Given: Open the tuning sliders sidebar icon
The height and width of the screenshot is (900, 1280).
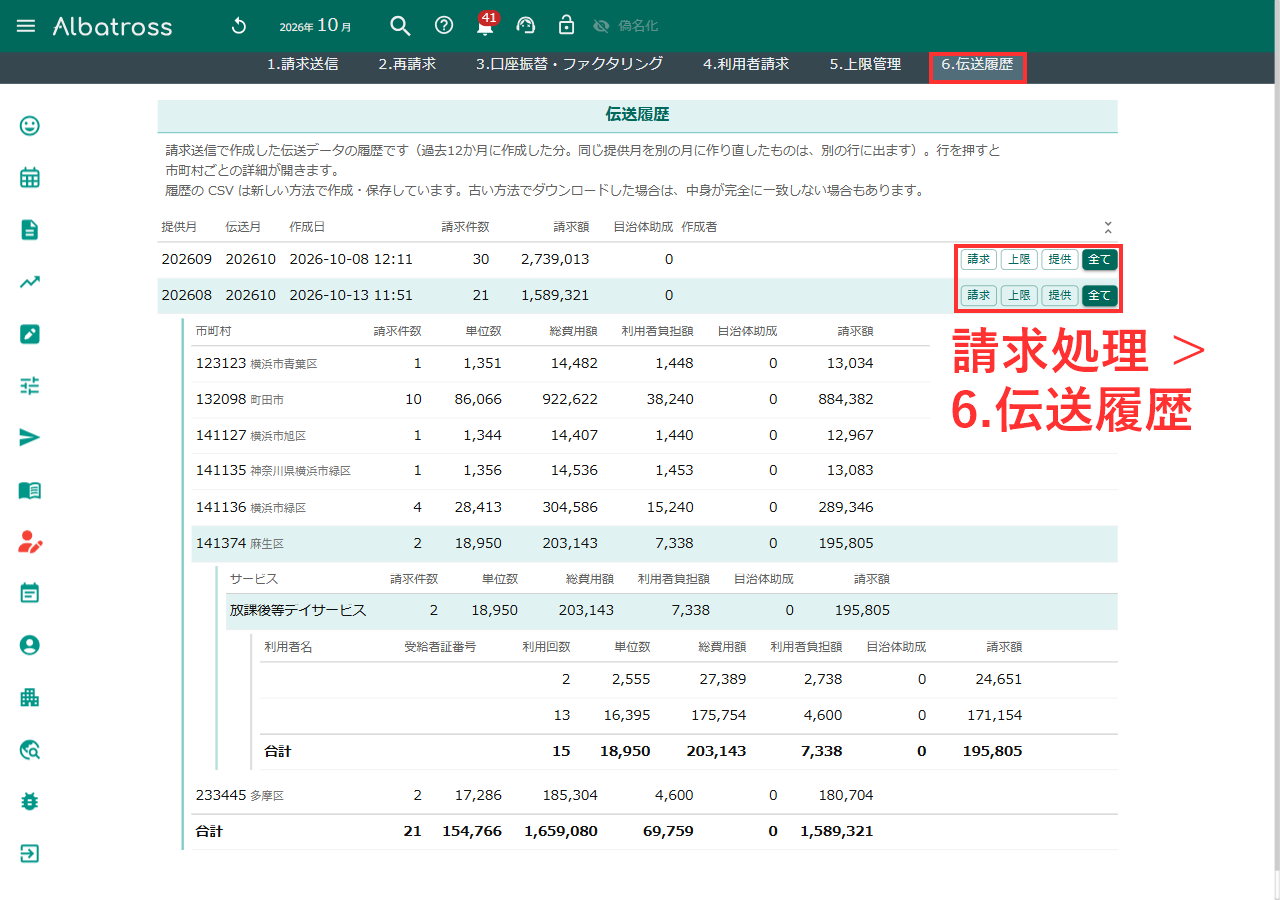Looking at the screenshot, I should 30,386.
